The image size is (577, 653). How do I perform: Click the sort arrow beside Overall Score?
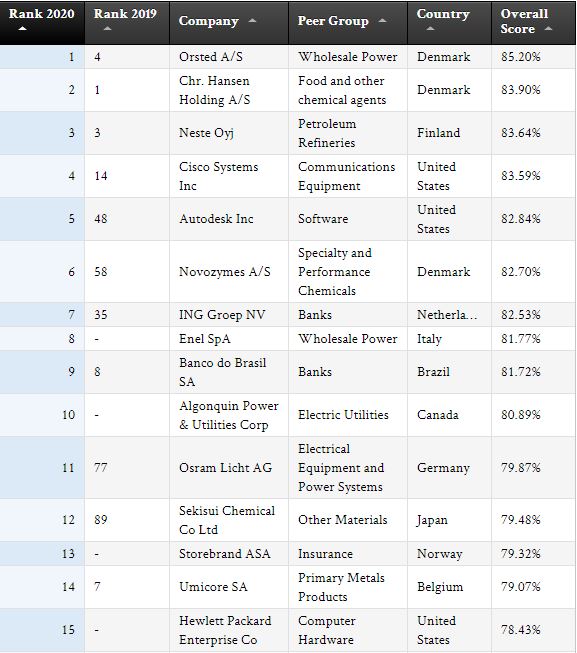549,29
